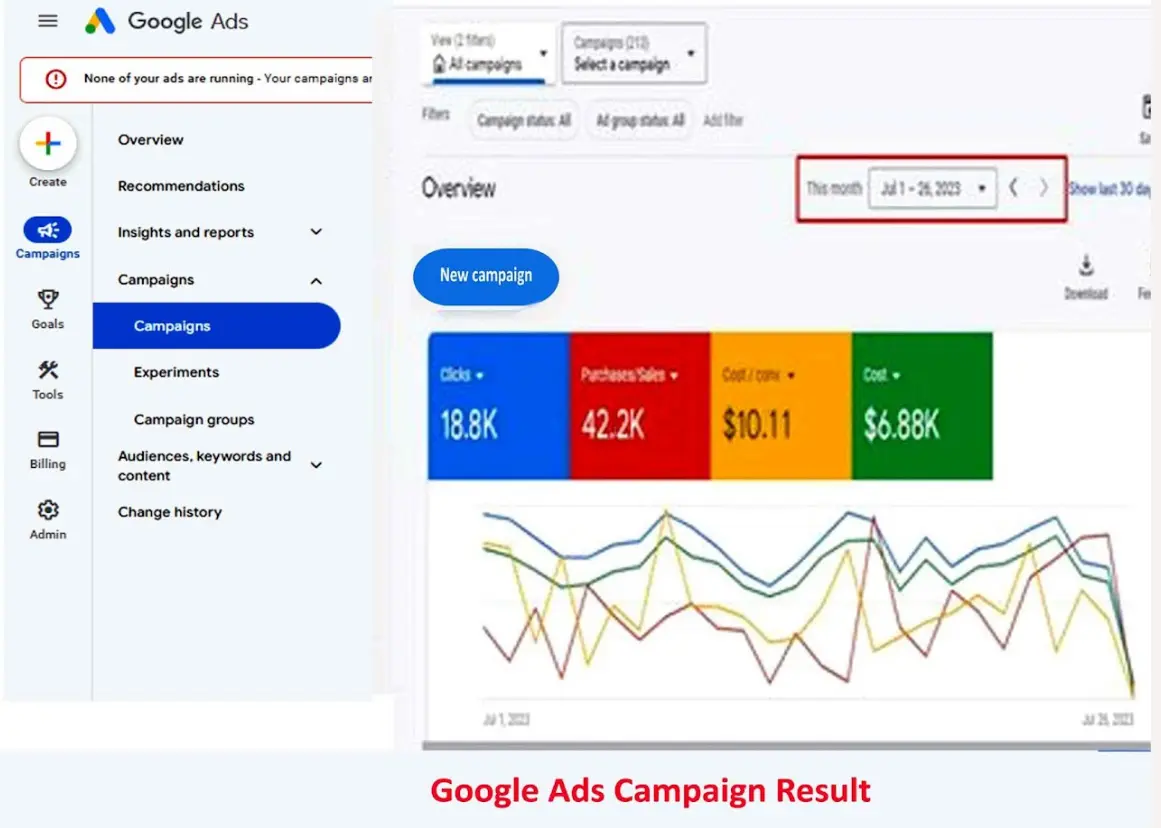
Task: Click the Create plus button
Action: pyautogui.click(x=47, y=144)
